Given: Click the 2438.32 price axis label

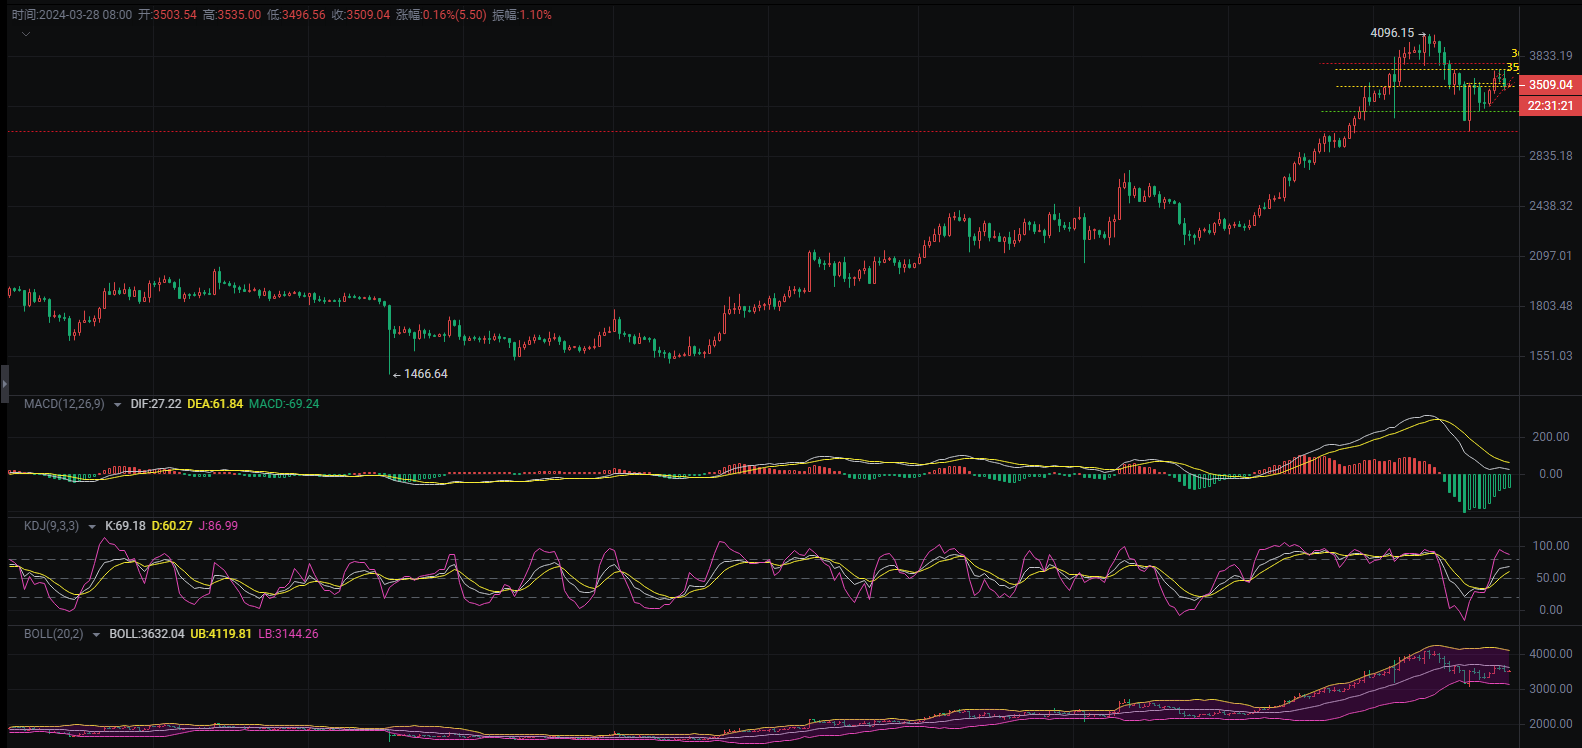Looking at the screenshot, I should (1550, 206).
